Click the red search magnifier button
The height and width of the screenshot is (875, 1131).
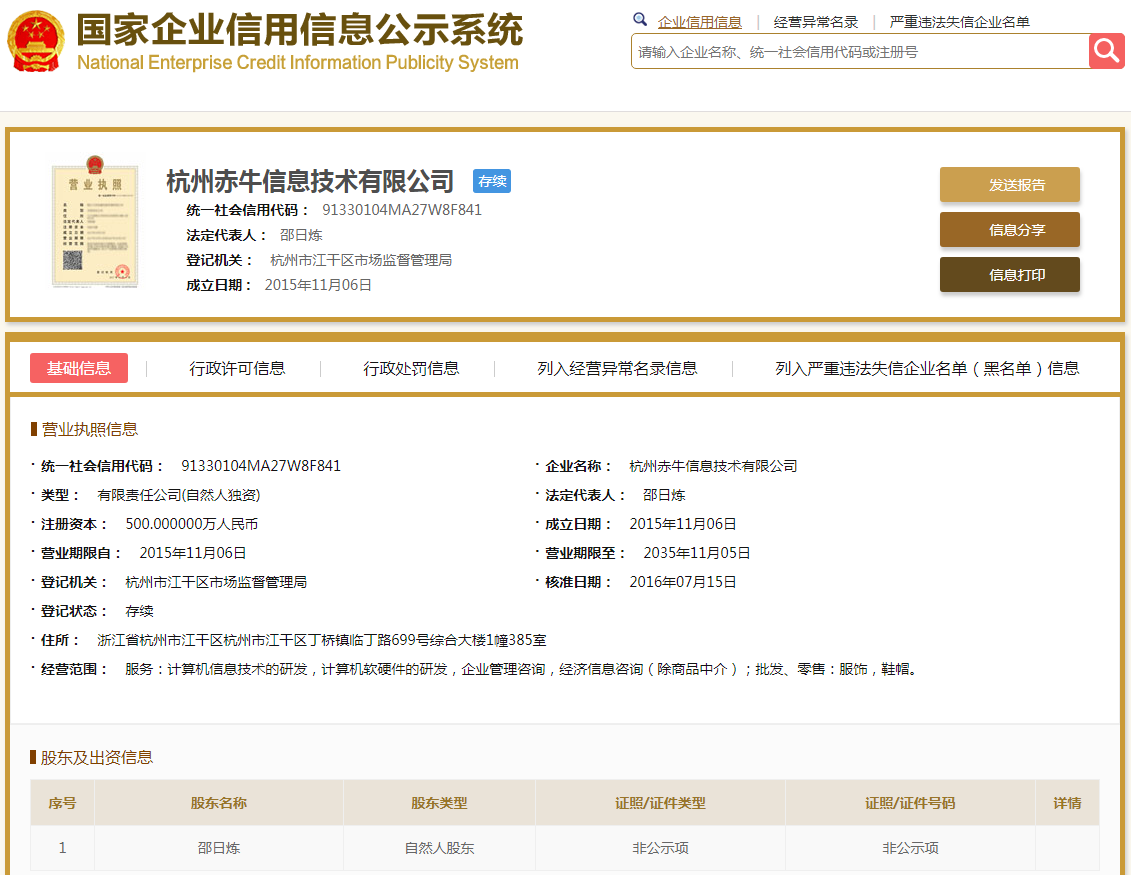pyautogui.click(x=1107, y=51)
